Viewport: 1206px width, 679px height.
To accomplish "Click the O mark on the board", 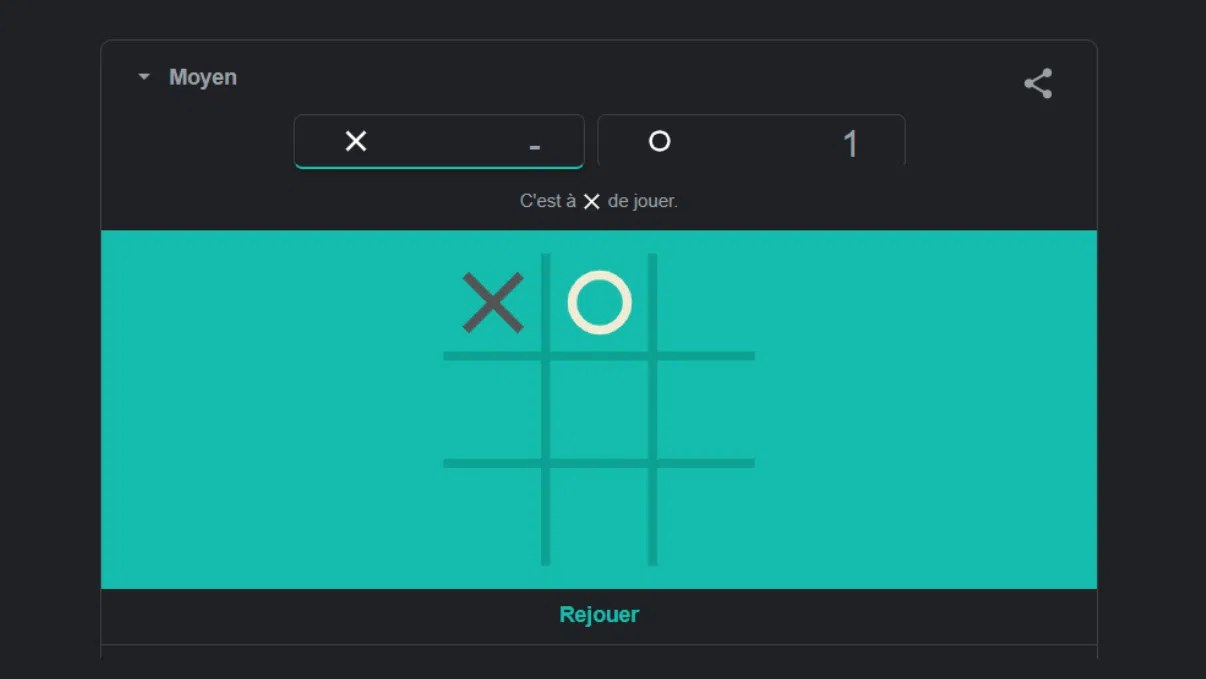I will [x=600, y=302].
